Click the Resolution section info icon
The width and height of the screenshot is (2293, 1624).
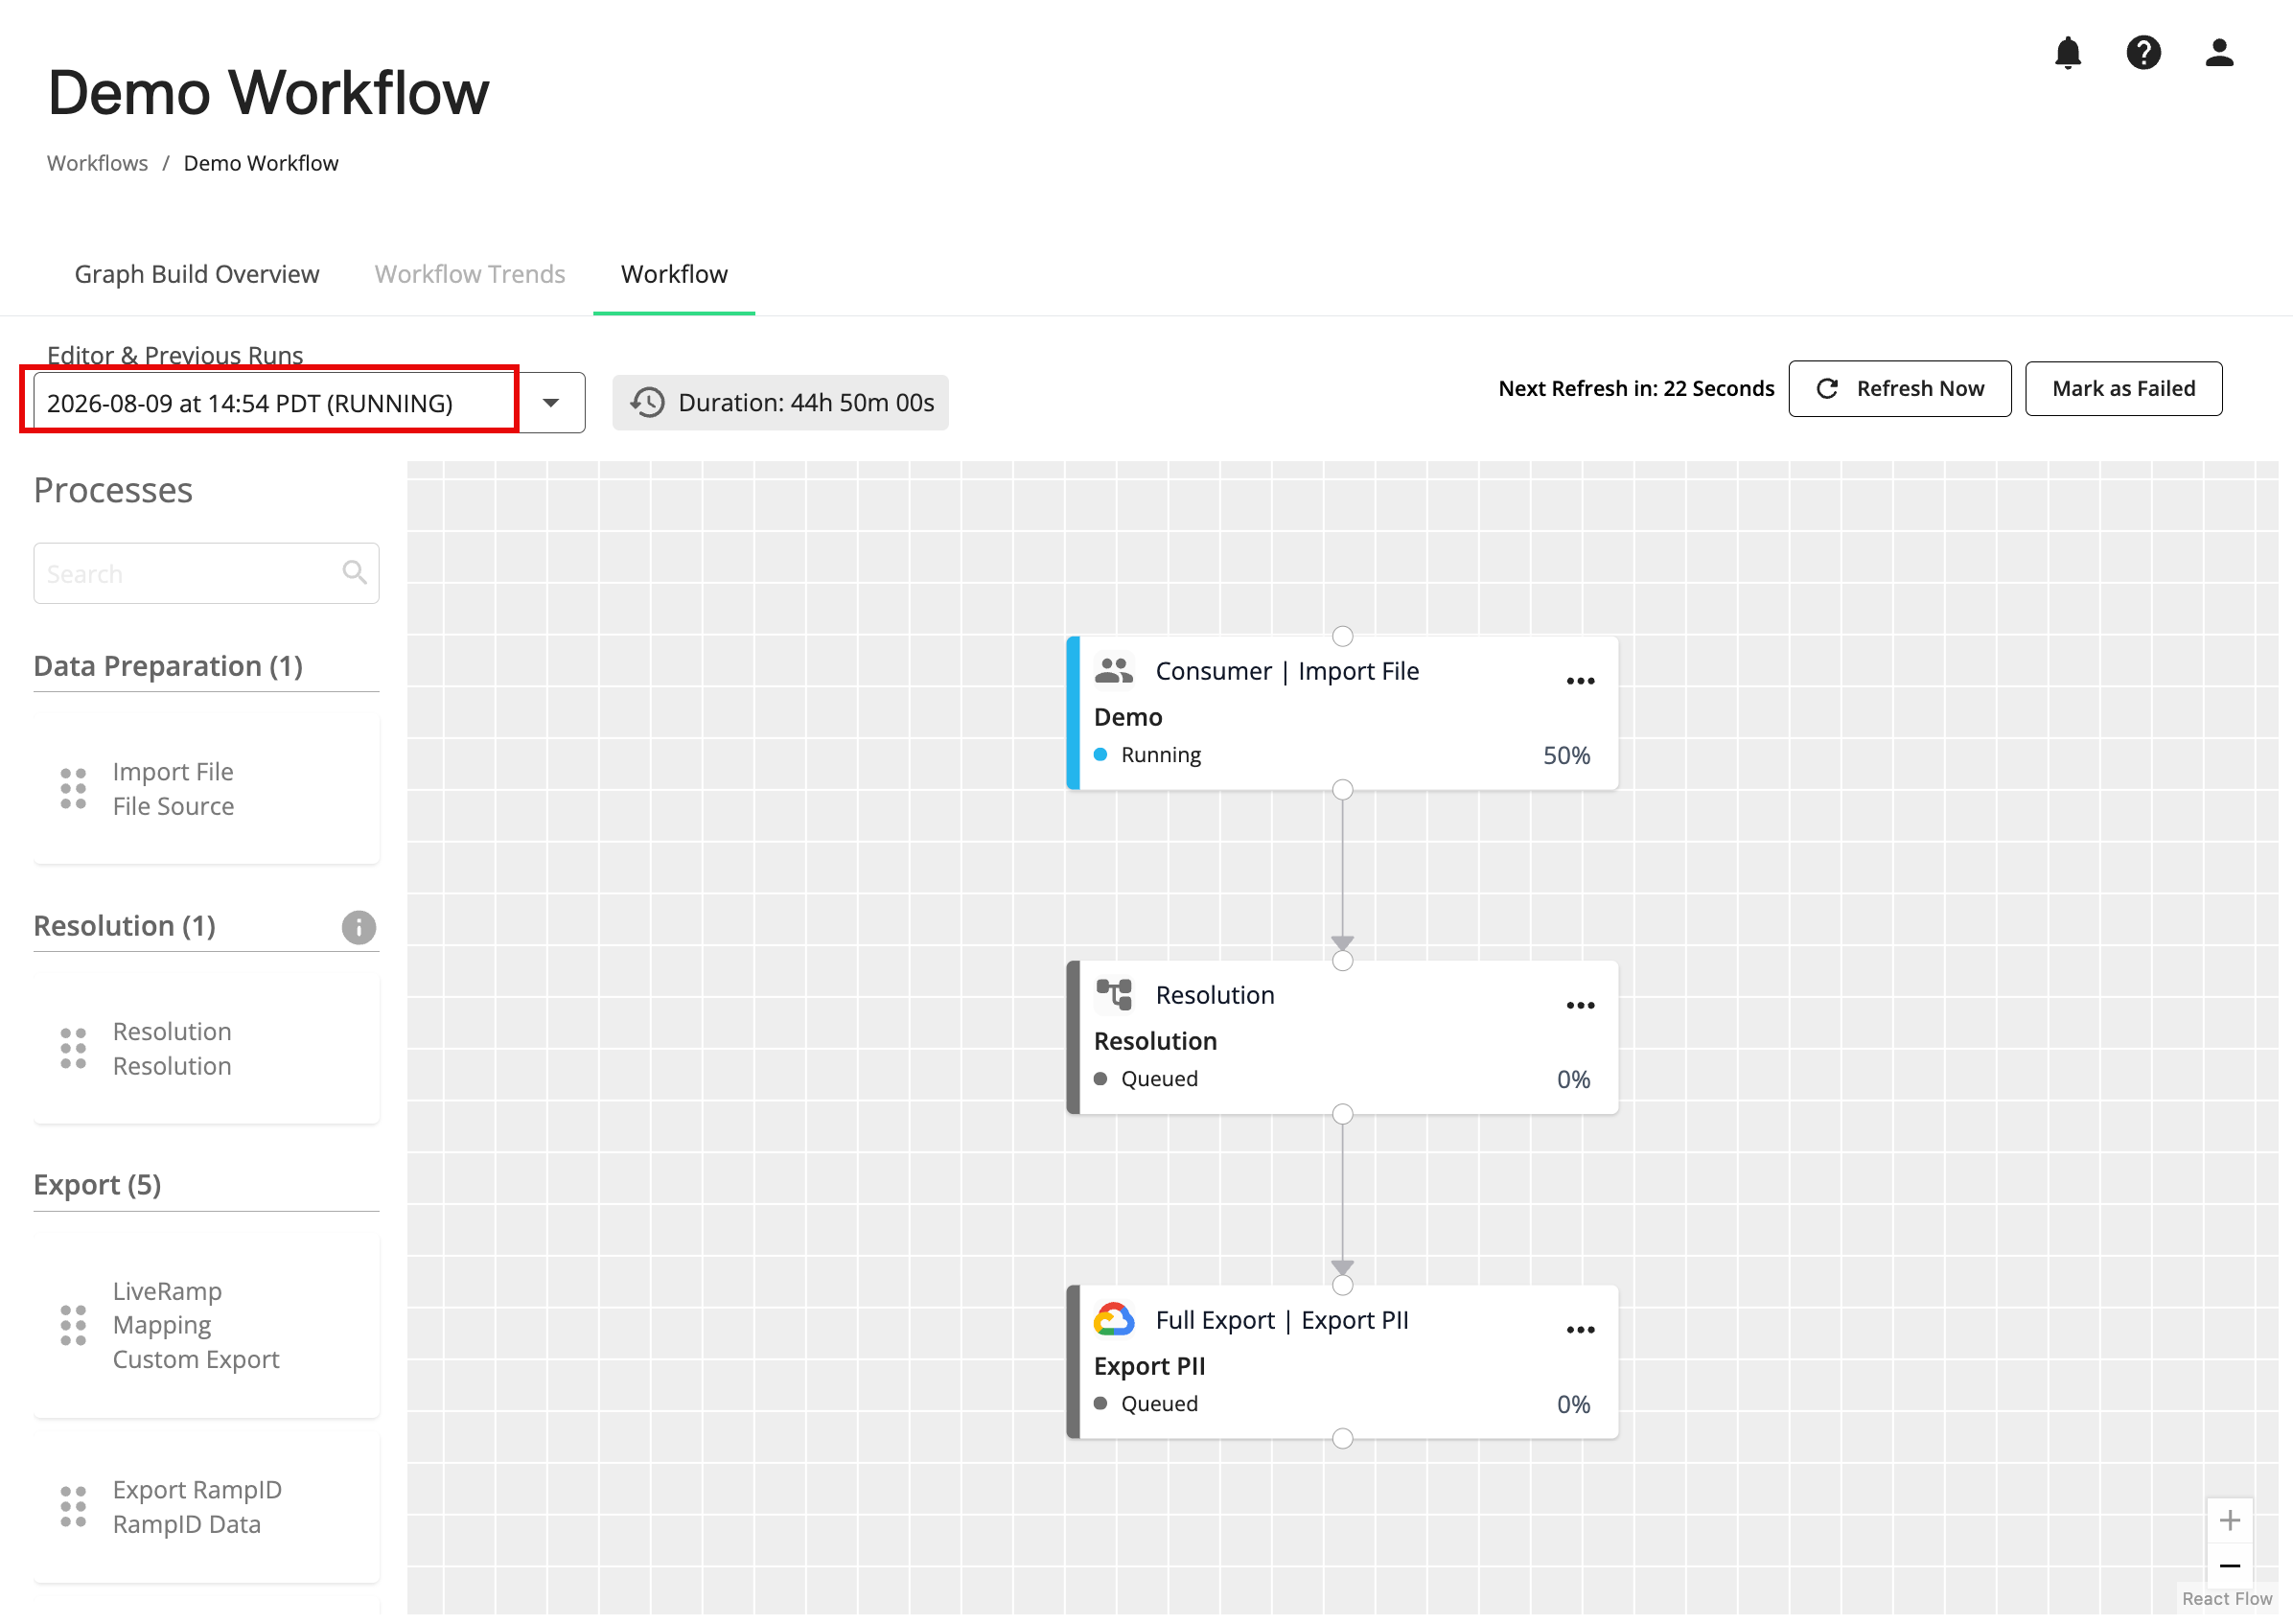pos(358,927)
